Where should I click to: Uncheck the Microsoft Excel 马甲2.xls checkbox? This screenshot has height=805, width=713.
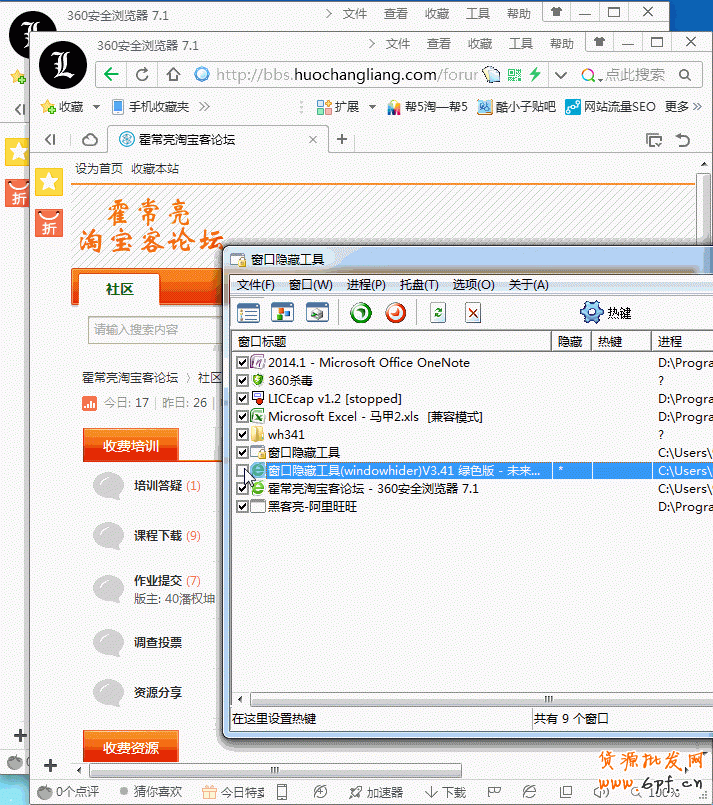coord(242,416)
